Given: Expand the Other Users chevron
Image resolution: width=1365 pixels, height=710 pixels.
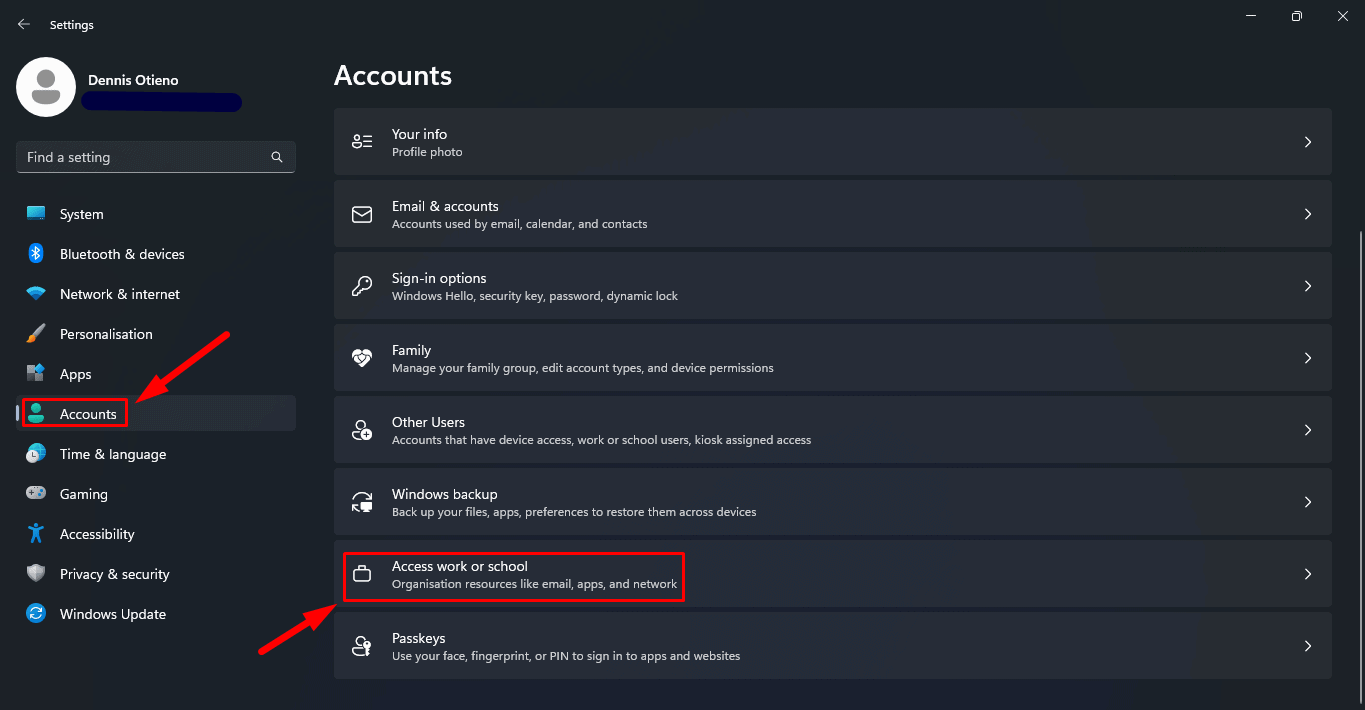Looking at the screenshot, I should [x=1307, y=430].
